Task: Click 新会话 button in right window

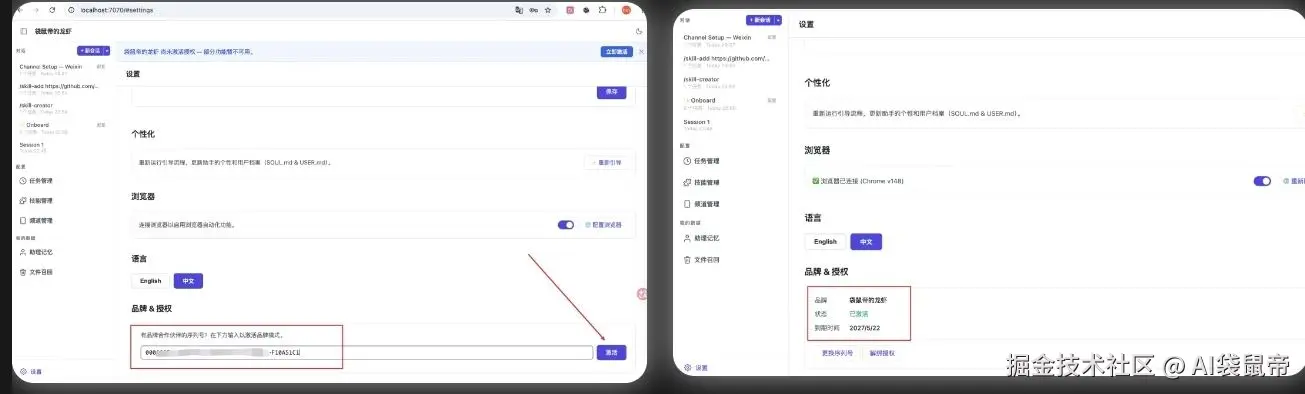Action: pos(760,20)
